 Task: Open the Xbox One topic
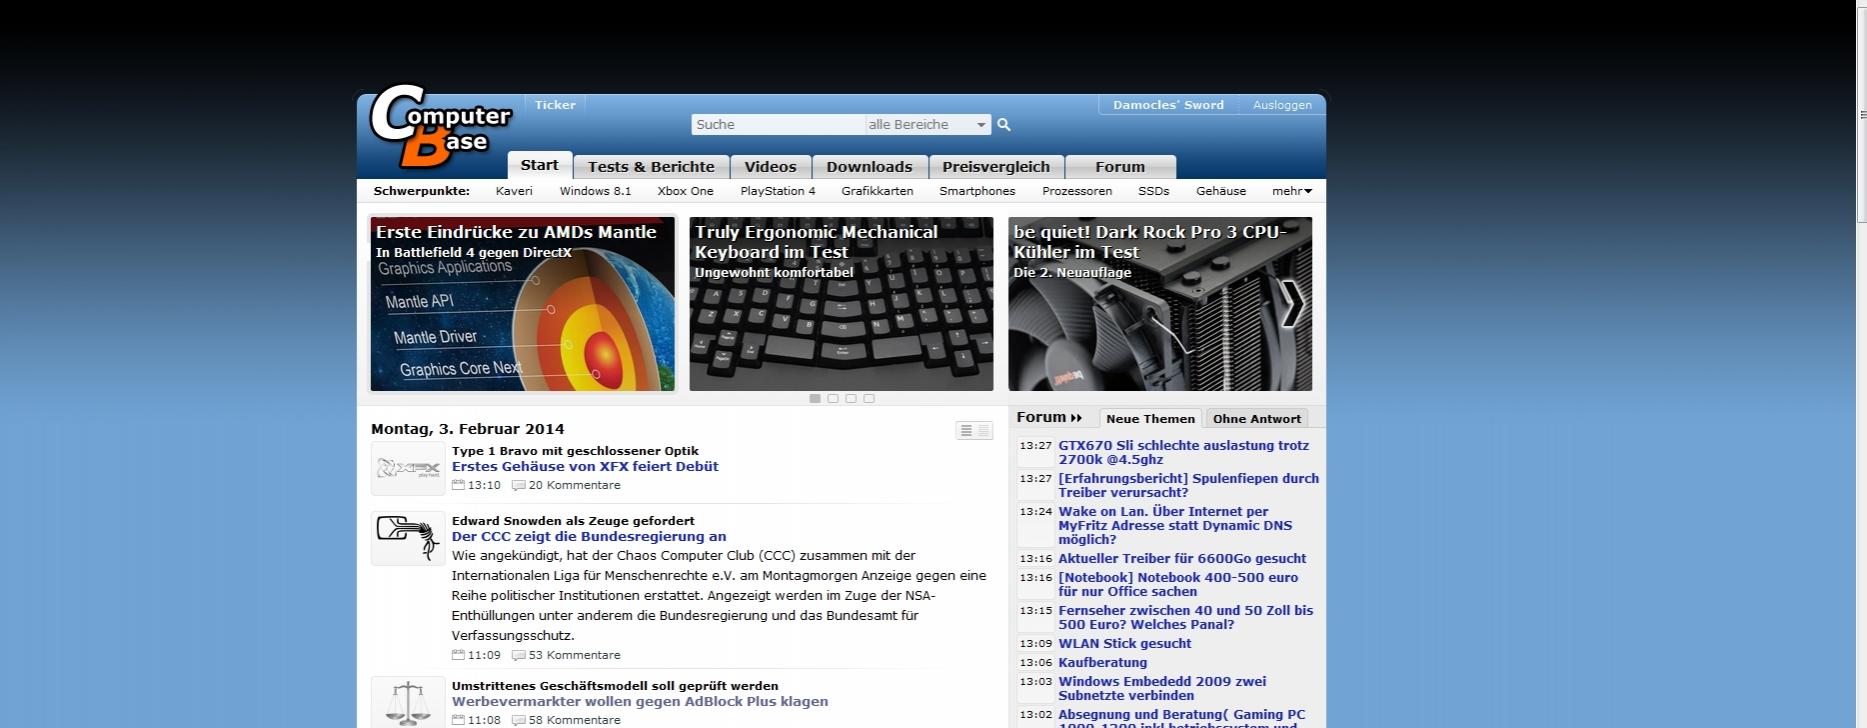[x=685, y=191]
